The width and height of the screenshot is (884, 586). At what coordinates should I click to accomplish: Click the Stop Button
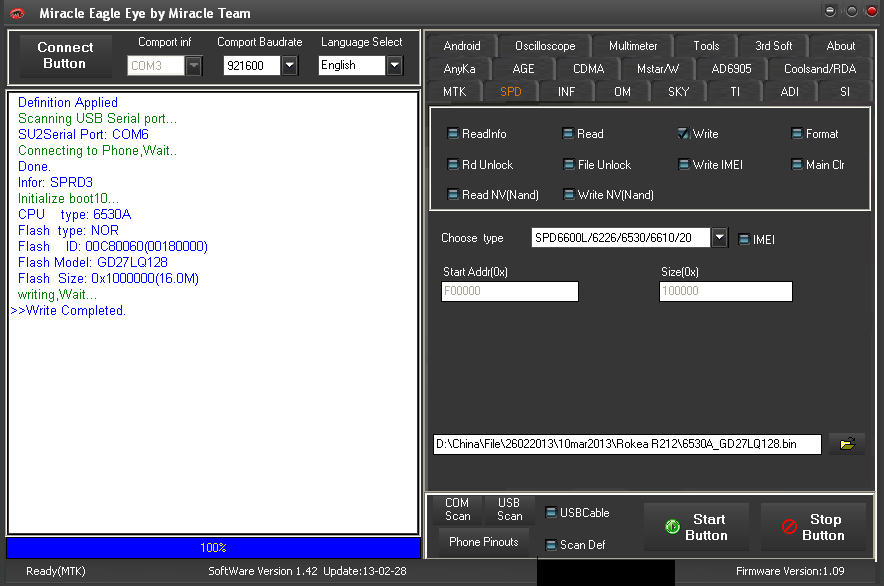coord(813,527)
